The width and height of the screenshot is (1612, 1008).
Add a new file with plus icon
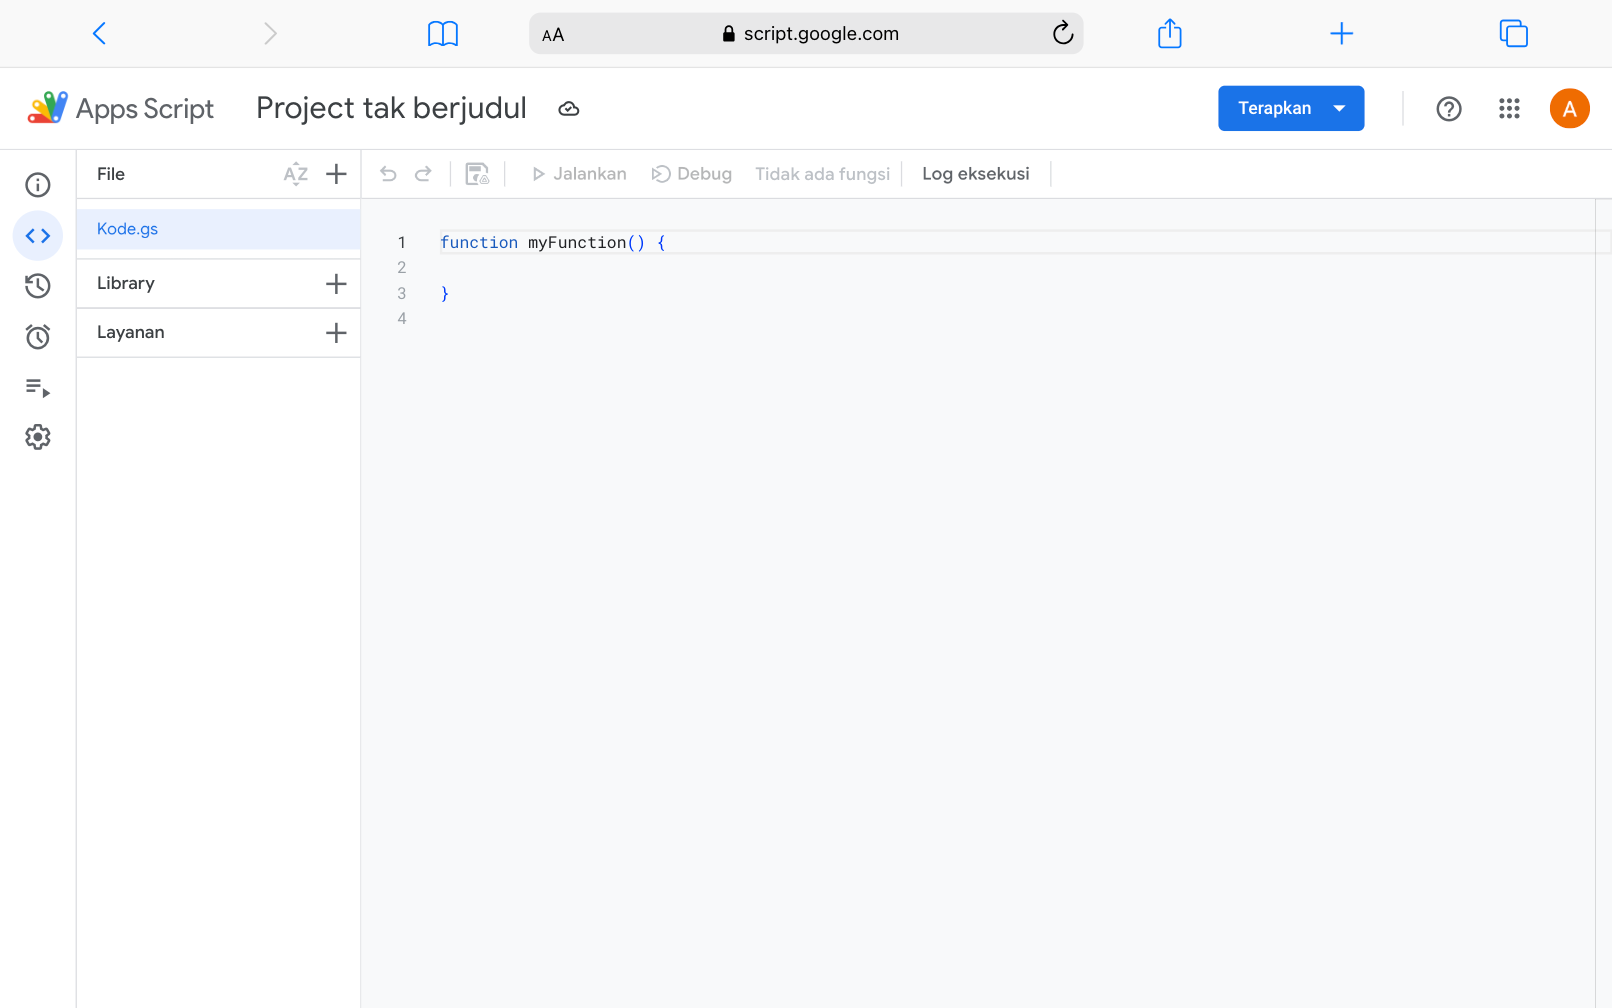[336, 174]
